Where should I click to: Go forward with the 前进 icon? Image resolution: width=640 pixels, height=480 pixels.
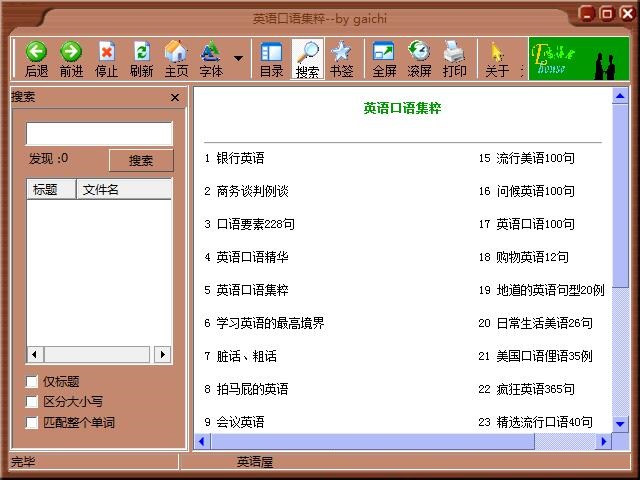point(71,59)
